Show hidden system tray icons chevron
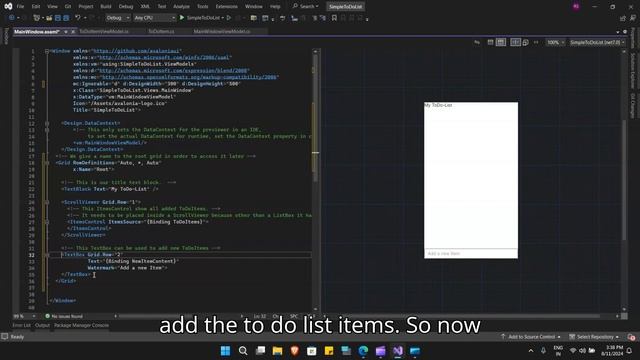640x360 pixels. pos(531,351)
